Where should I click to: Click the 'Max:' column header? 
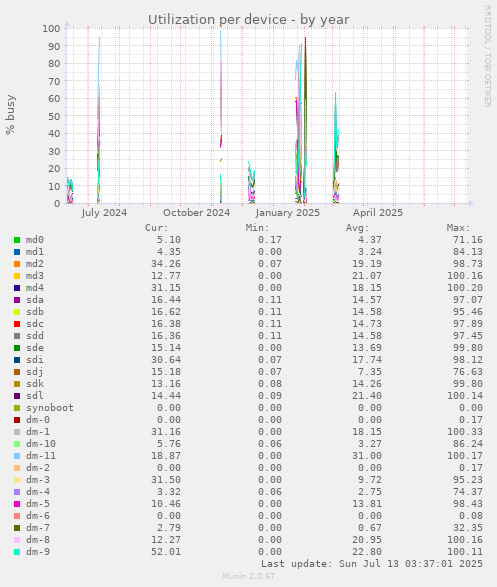[x=458, y=228]
